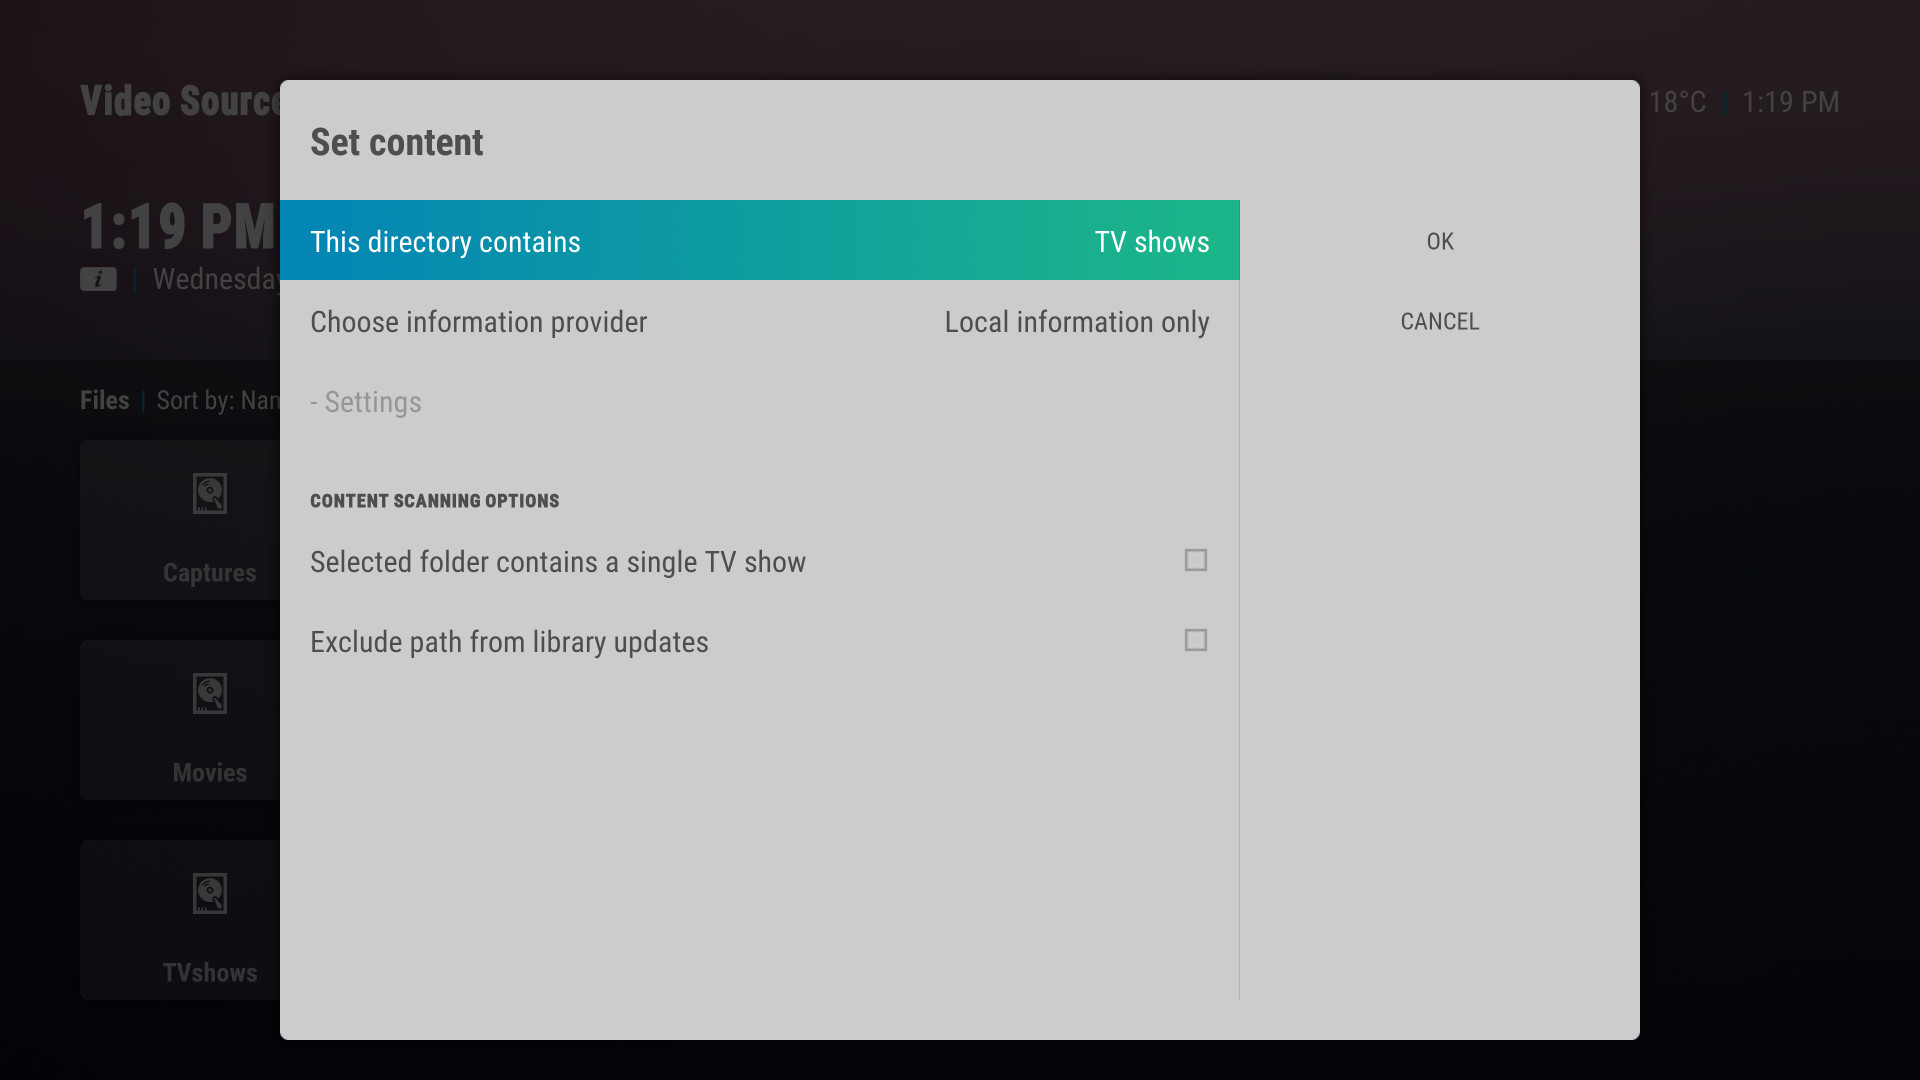Click the info 'i' icon by the date

click(98, 280)
